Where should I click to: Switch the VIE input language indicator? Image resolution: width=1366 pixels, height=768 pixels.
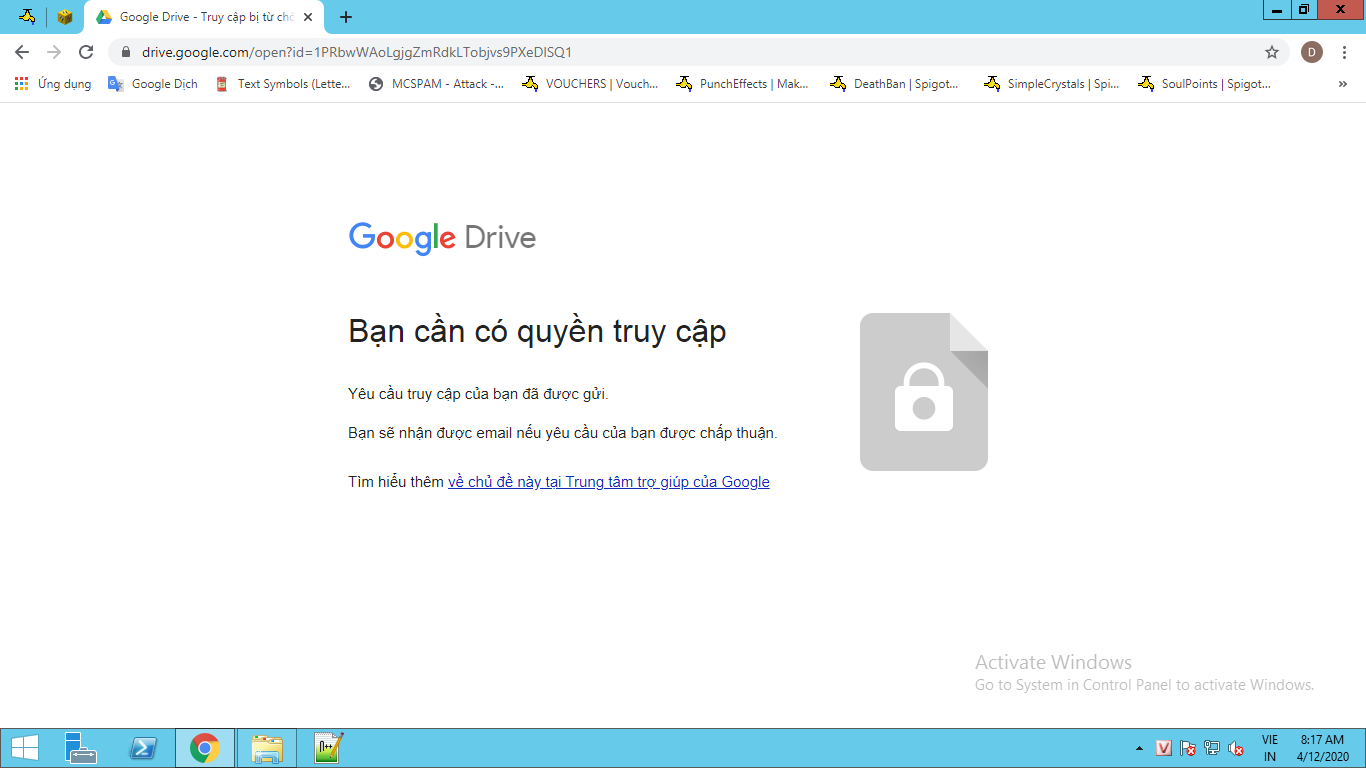(1270, 748)
